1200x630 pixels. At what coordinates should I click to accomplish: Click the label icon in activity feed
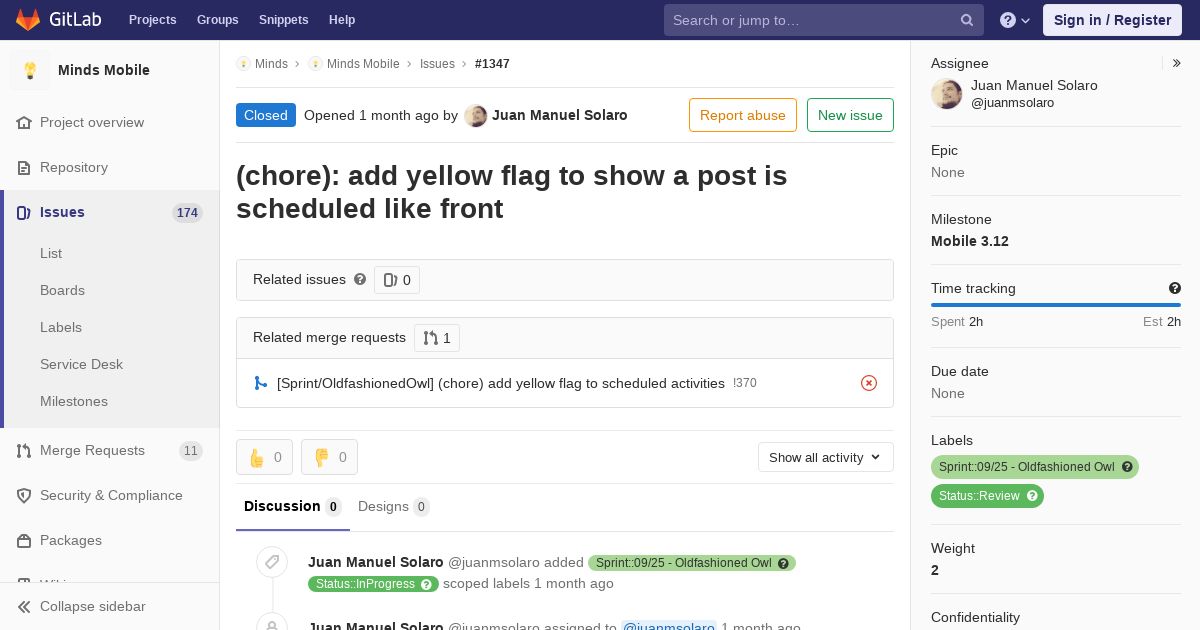pos(271,563)
